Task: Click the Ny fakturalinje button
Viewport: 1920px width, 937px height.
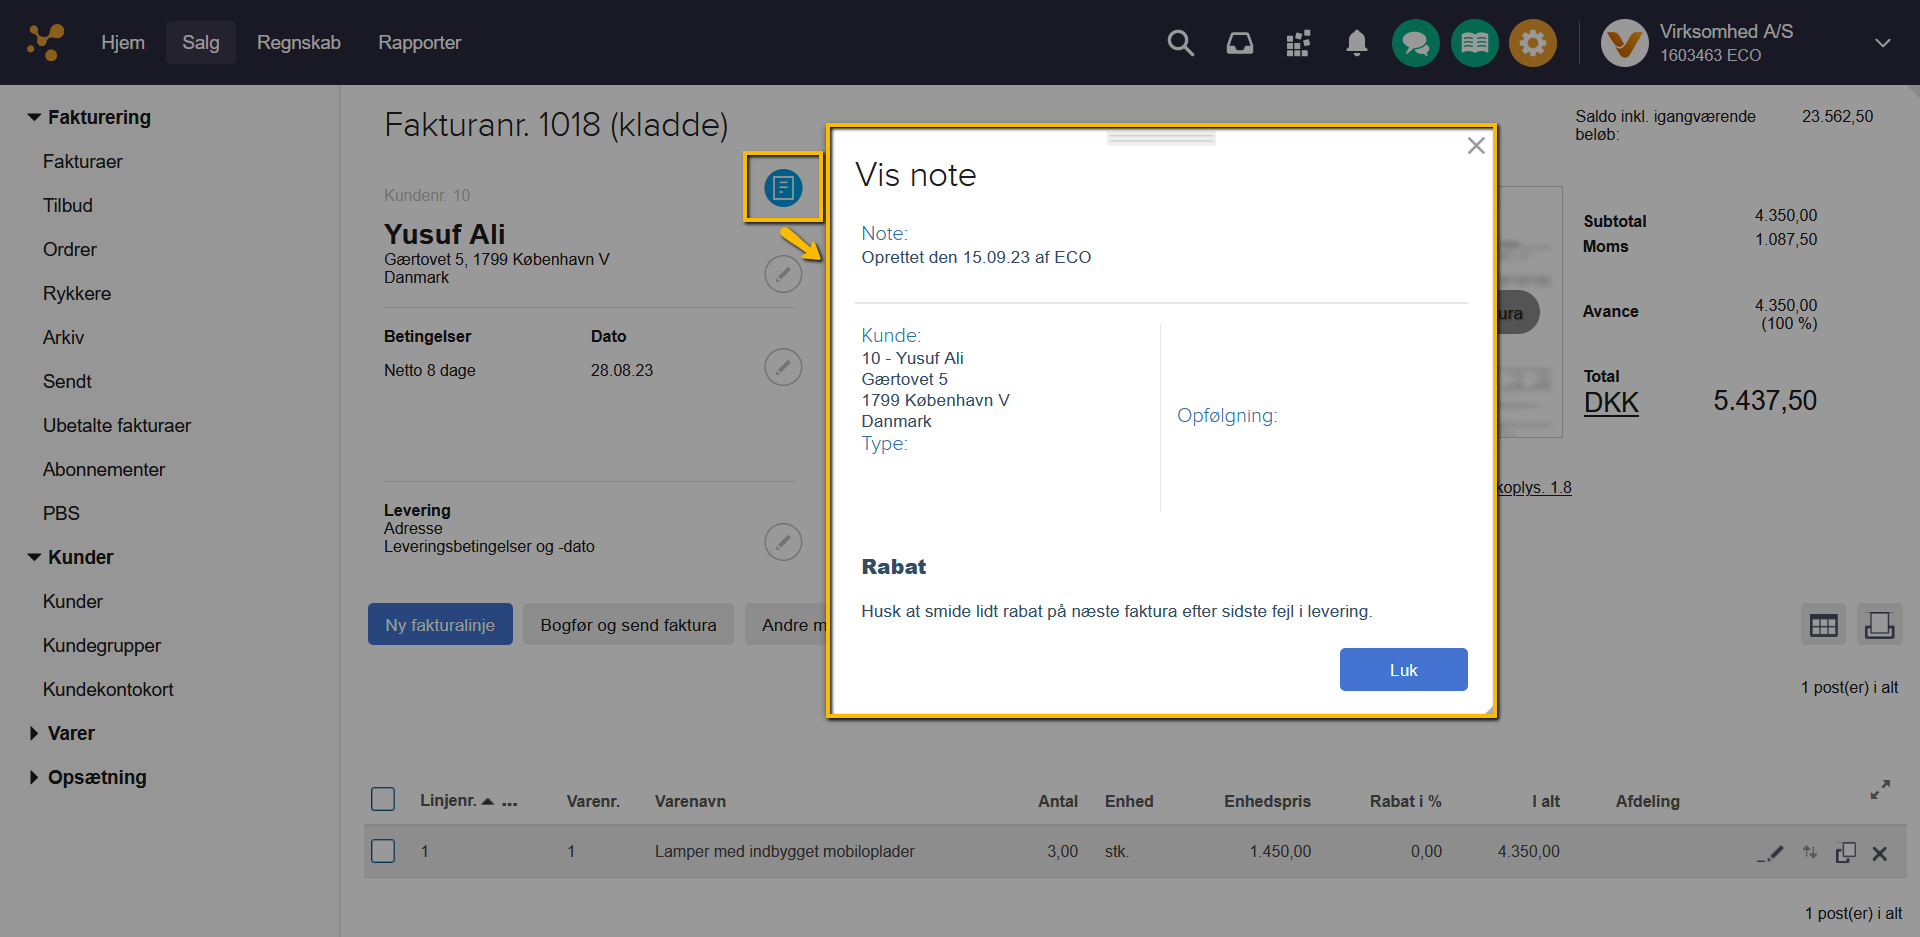Action: (x=440, y=624)
